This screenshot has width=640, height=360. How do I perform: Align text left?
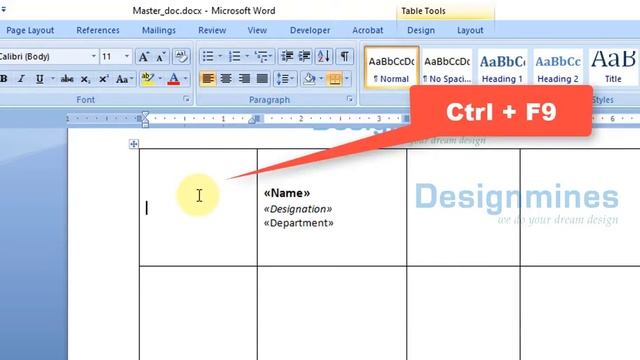208,78
